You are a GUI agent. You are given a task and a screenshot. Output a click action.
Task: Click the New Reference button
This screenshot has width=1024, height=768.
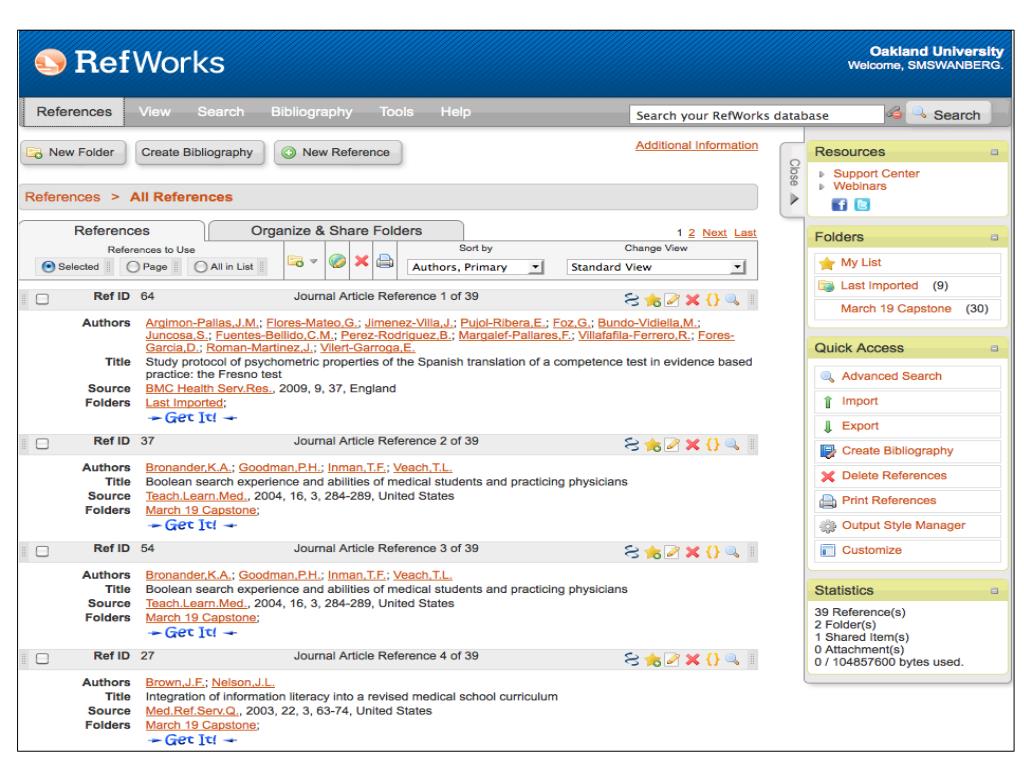point(338,152)
